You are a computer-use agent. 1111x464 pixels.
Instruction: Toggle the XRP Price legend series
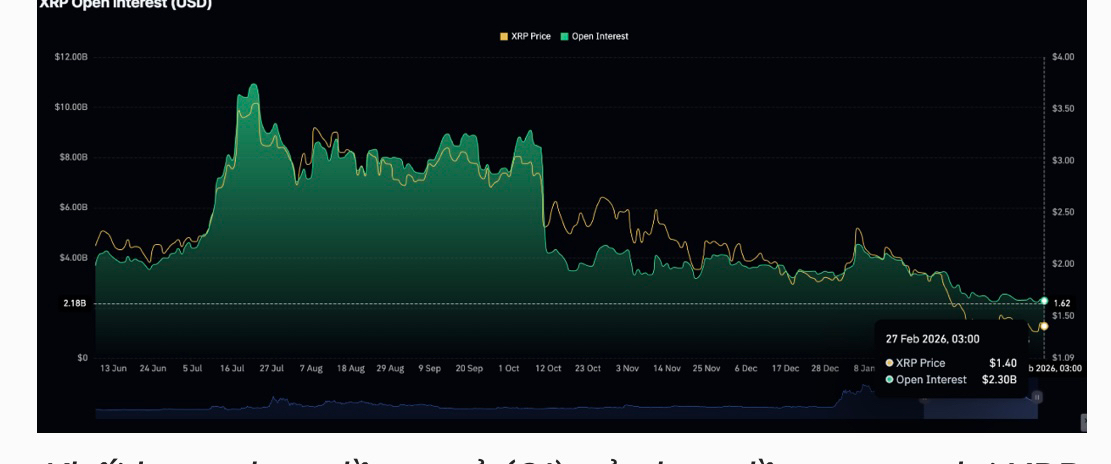click(525, 36)
